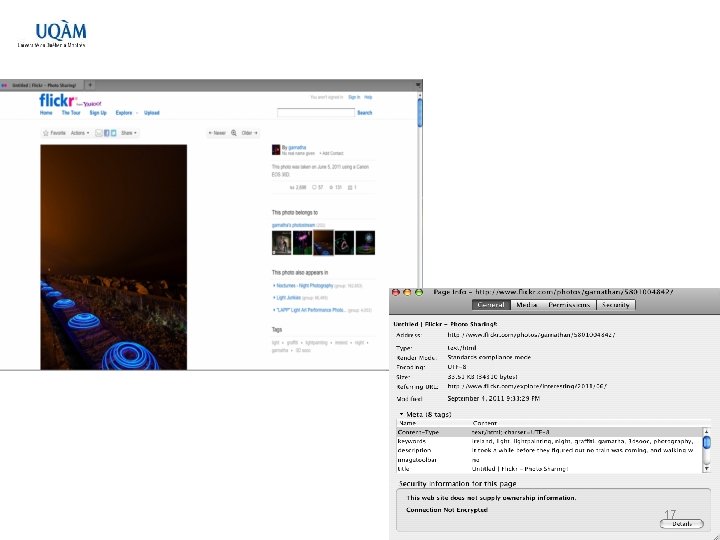Open the Actions dropdown menu

(x=79, y=133)
